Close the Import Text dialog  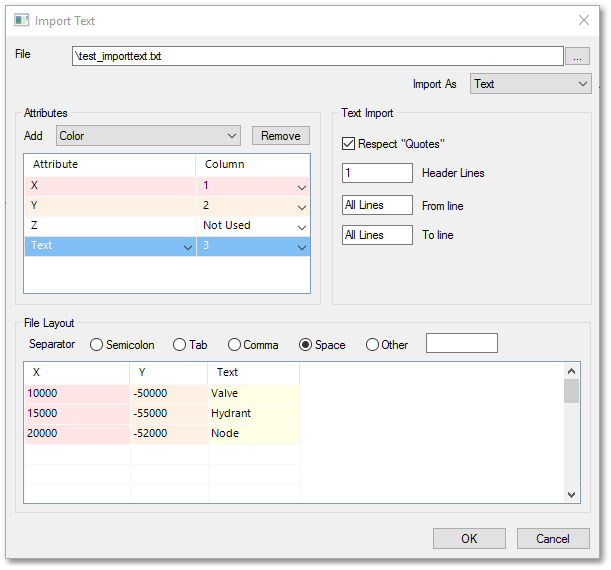tap(584, 20)
